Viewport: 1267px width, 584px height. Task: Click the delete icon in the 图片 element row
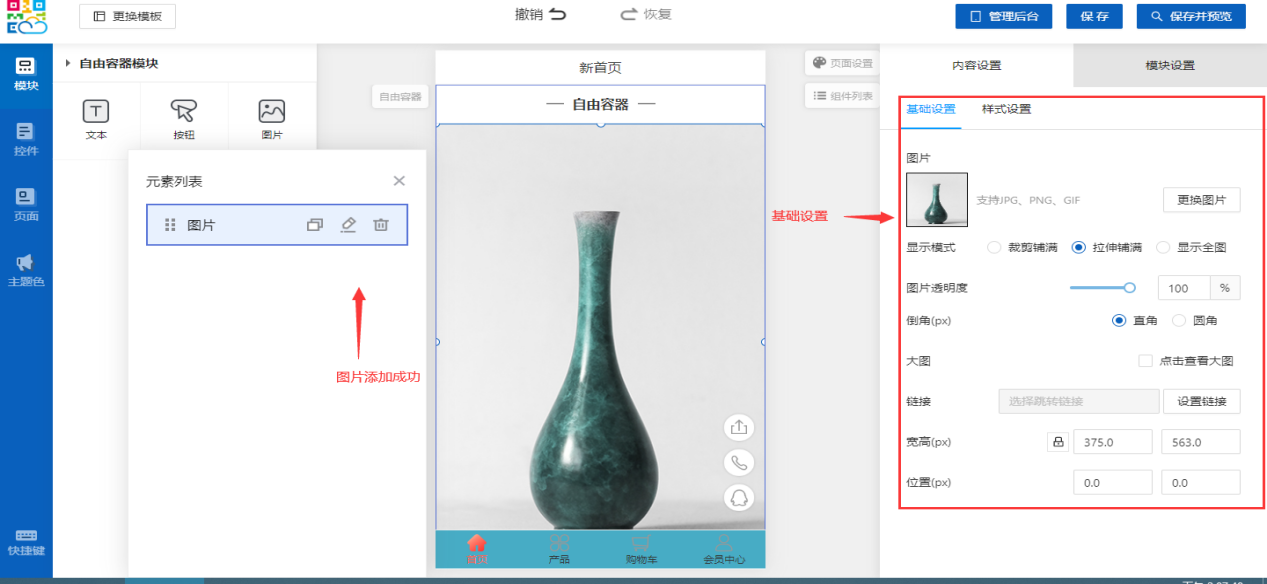click(381, 225)
